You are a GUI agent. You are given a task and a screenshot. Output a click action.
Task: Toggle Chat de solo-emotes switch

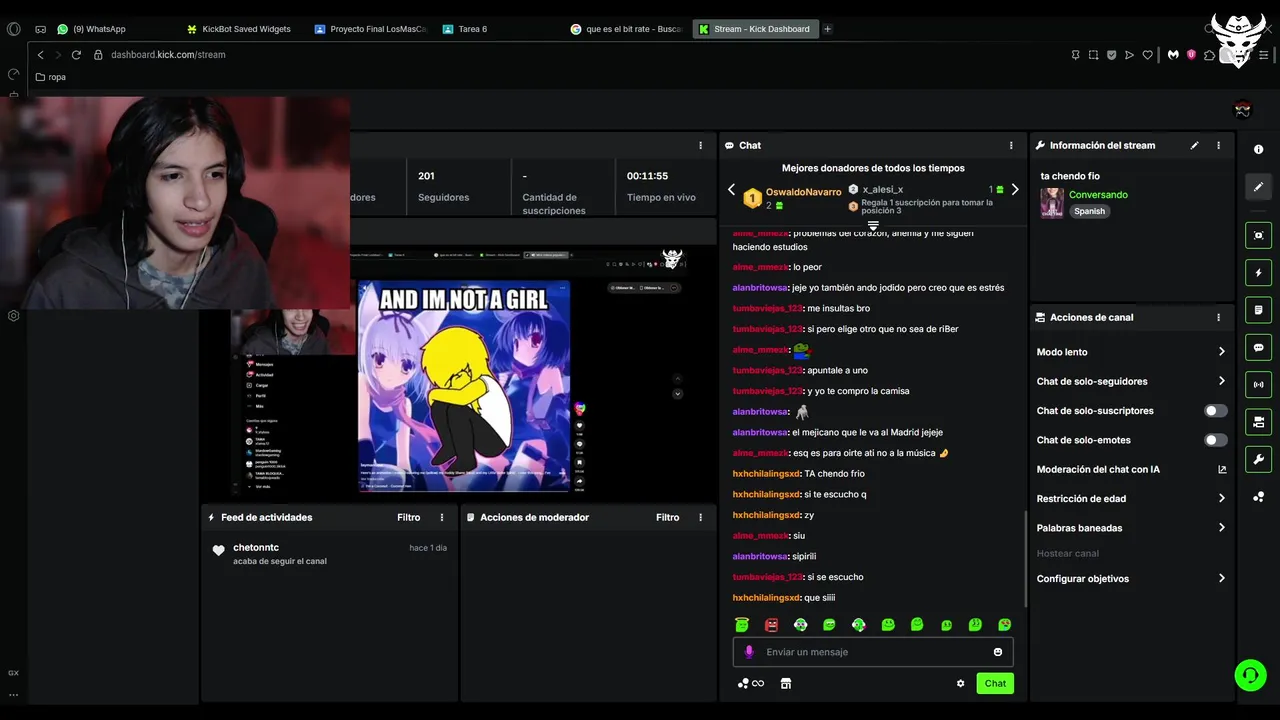[1215, 440]
